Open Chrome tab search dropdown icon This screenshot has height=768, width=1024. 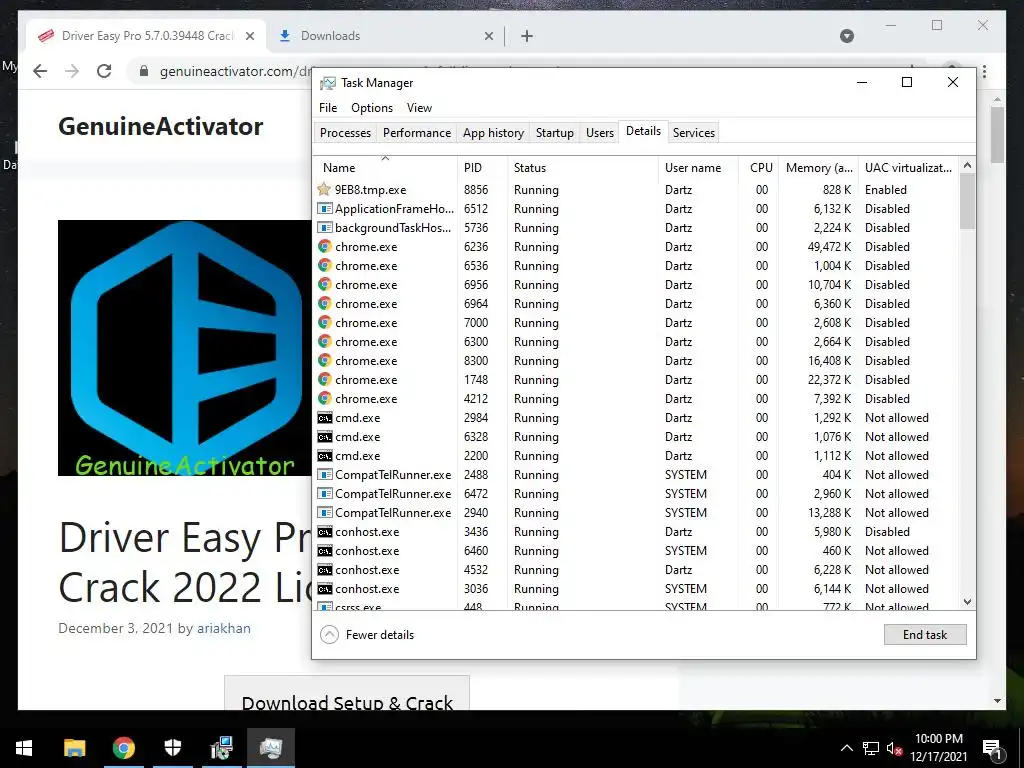[x=846, y=36]
